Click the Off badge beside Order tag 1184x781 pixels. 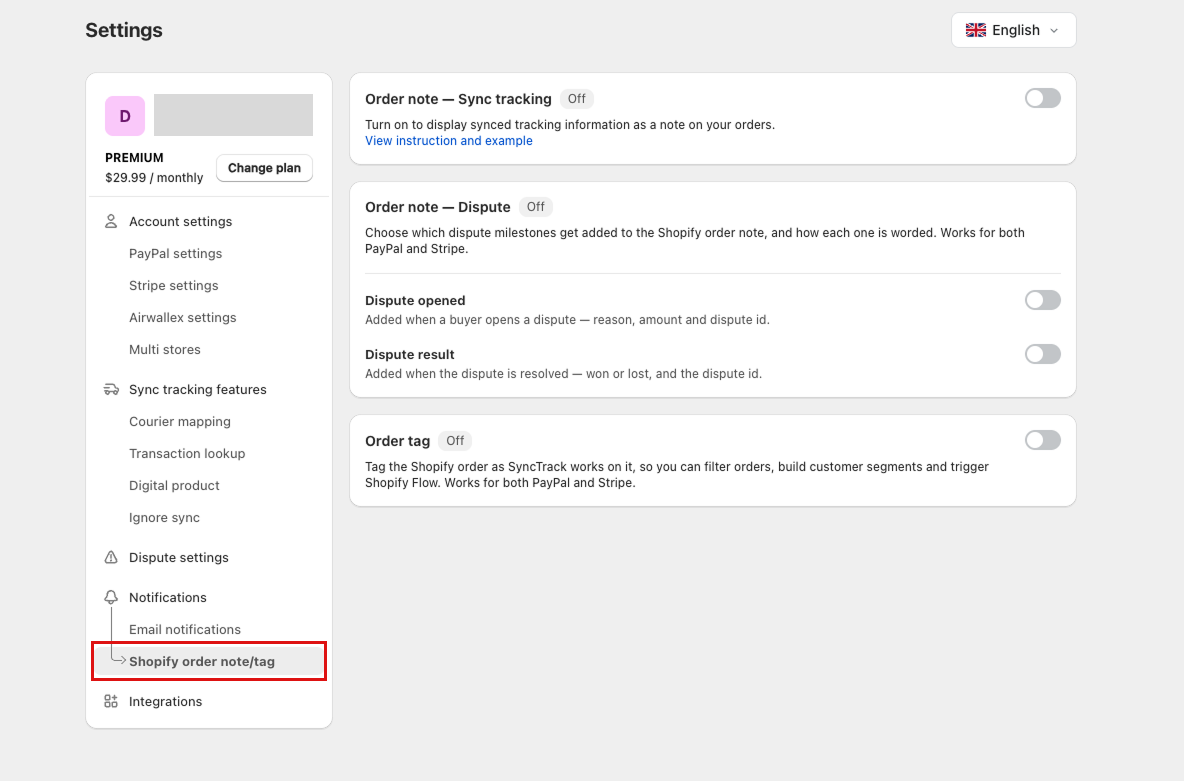tap(455, 440)
